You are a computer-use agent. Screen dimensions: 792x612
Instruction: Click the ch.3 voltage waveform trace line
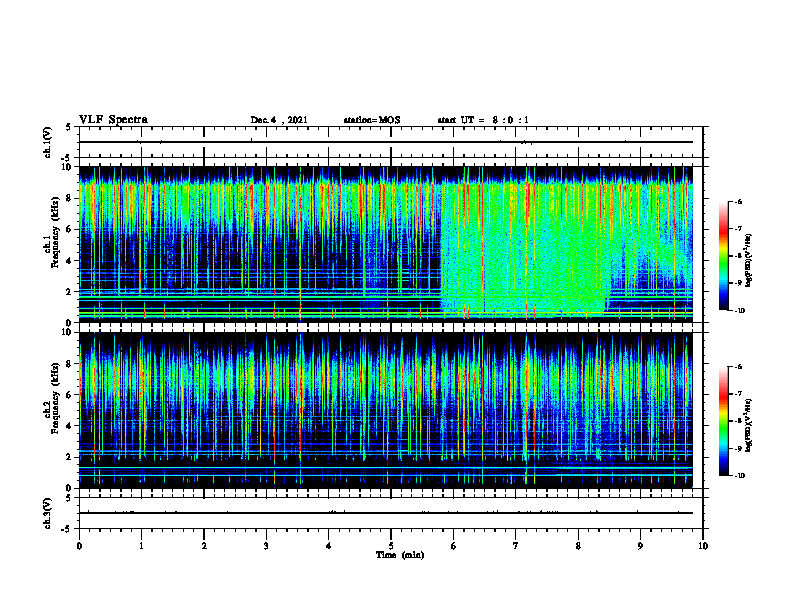(386, 513)
